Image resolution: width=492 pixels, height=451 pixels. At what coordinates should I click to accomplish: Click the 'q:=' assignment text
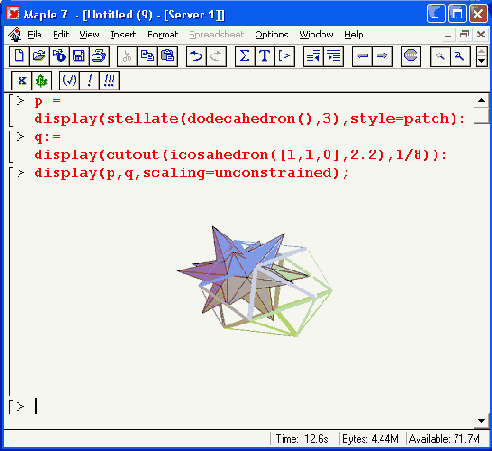click(47, 137)
